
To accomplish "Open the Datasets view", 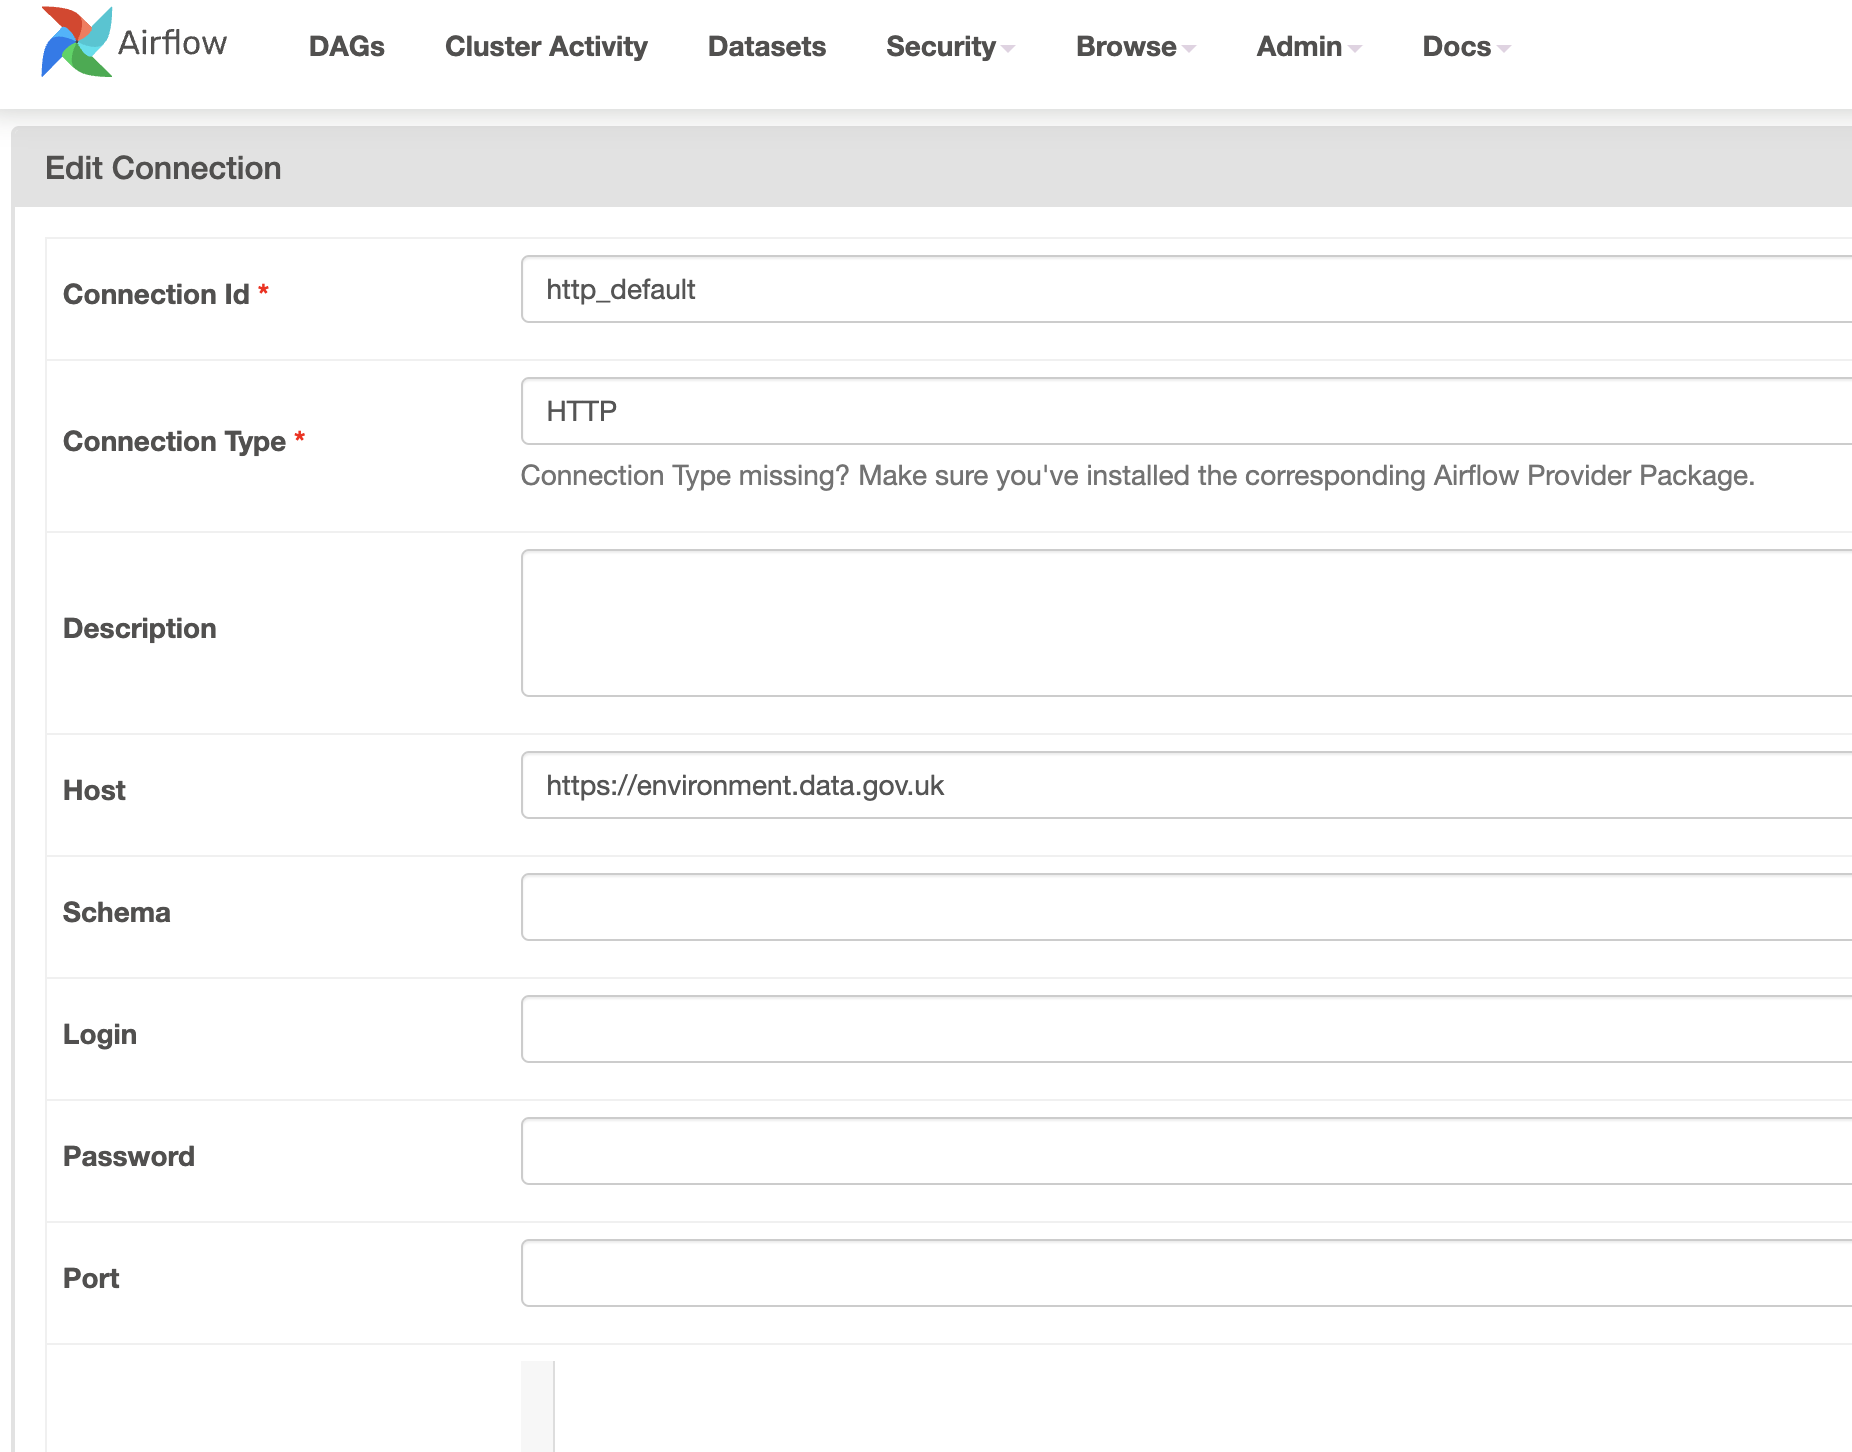I will [767, 46].
